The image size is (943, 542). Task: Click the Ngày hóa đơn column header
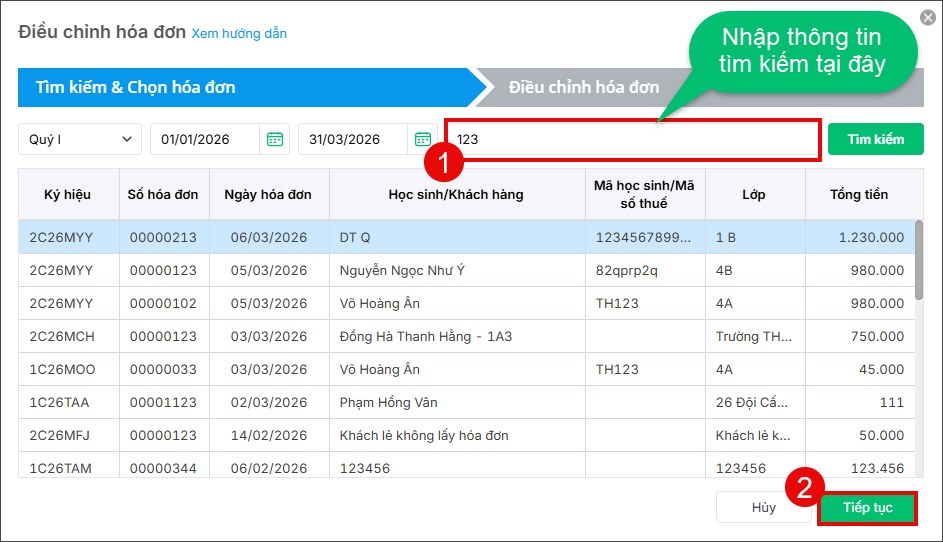point(268,194)
